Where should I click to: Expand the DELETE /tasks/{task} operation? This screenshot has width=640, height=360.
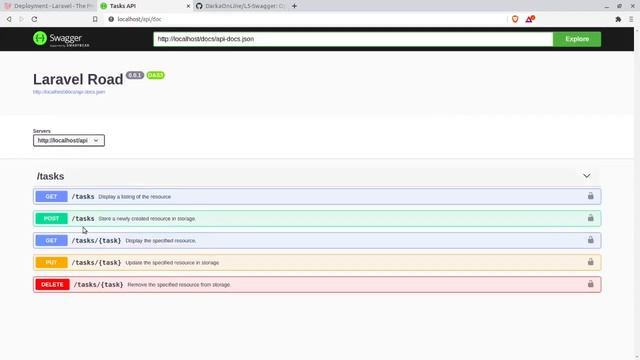coord(317,284)
